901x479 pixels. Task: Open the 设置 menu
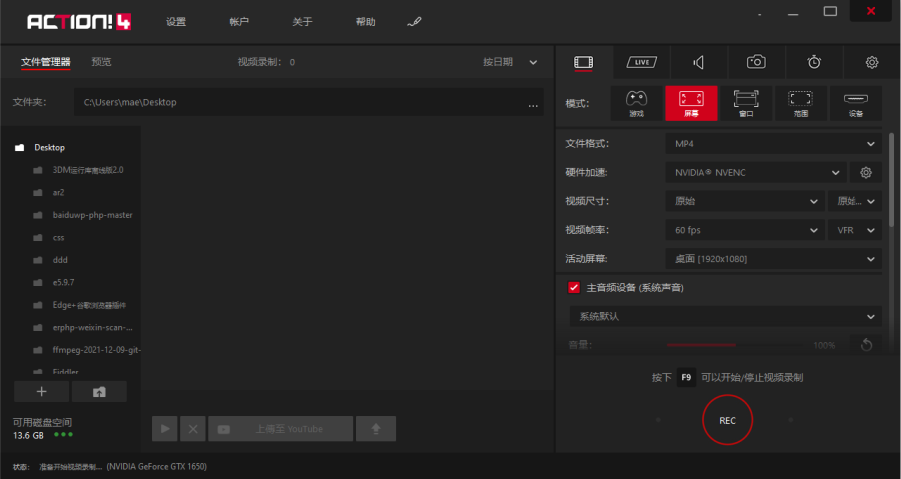click(176, 22)
